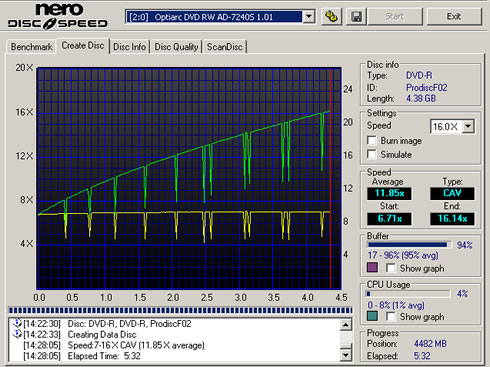Click the purple Buffer graph color swatch
490x367 pixels.
372,268
